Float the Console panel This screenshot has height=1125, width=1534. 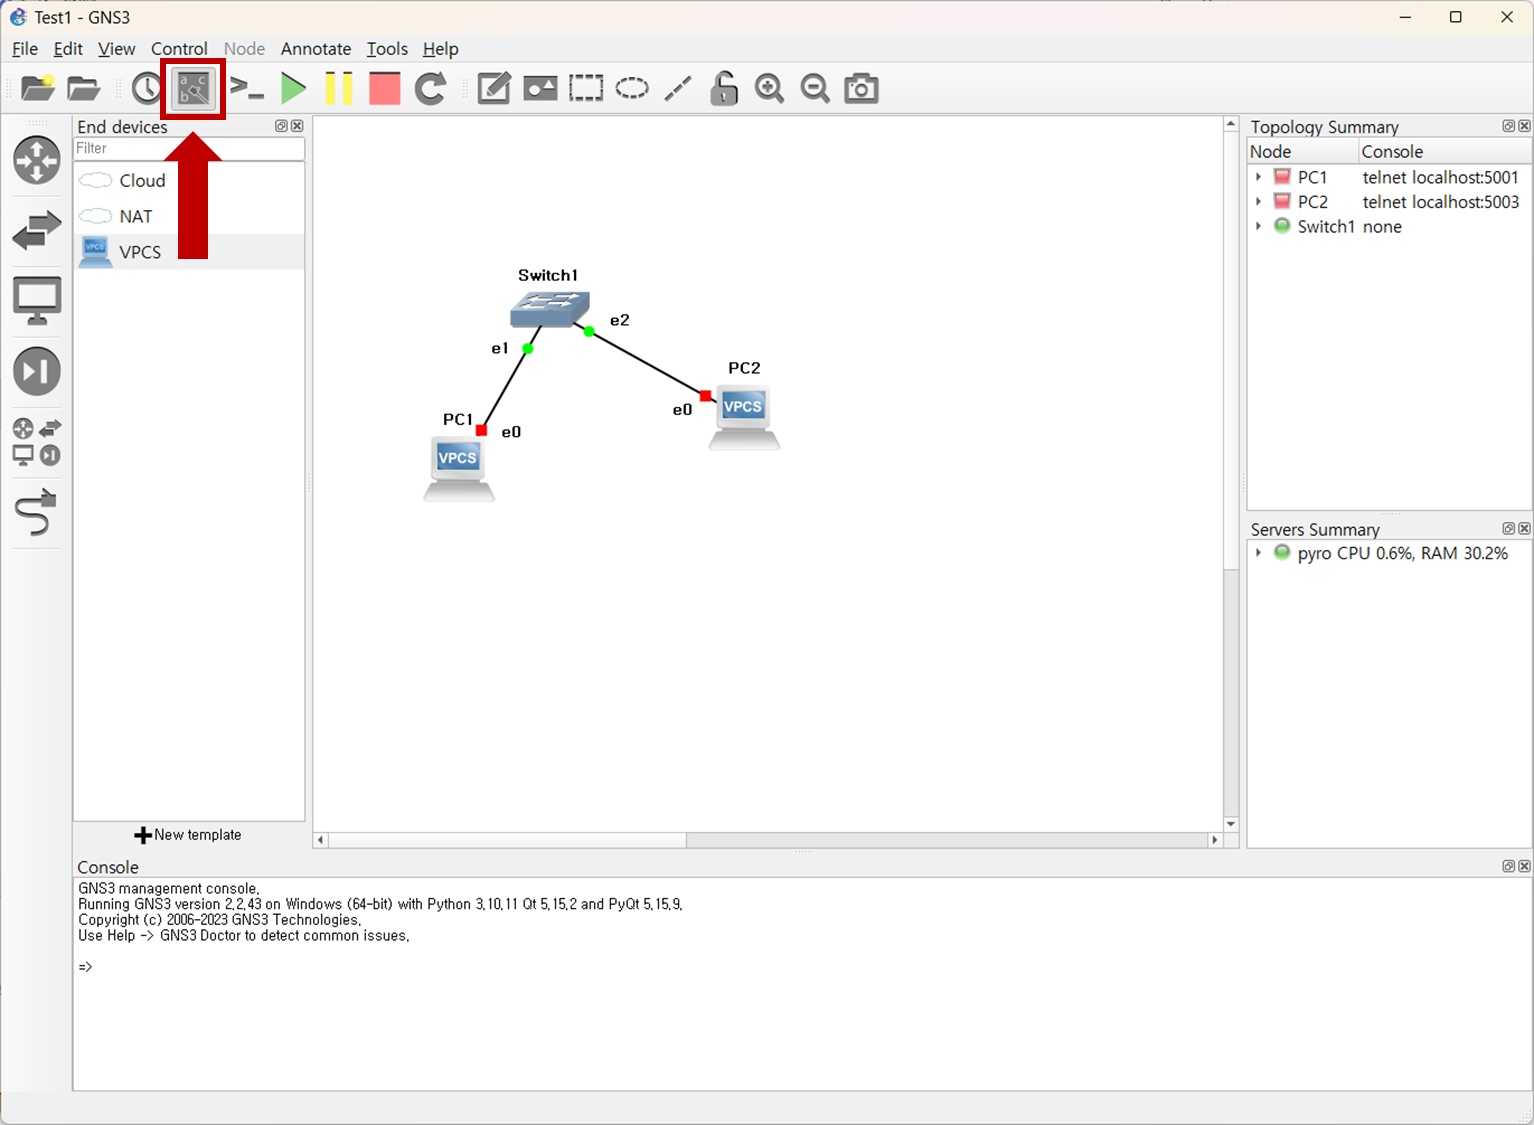[x=1508, y=866]
